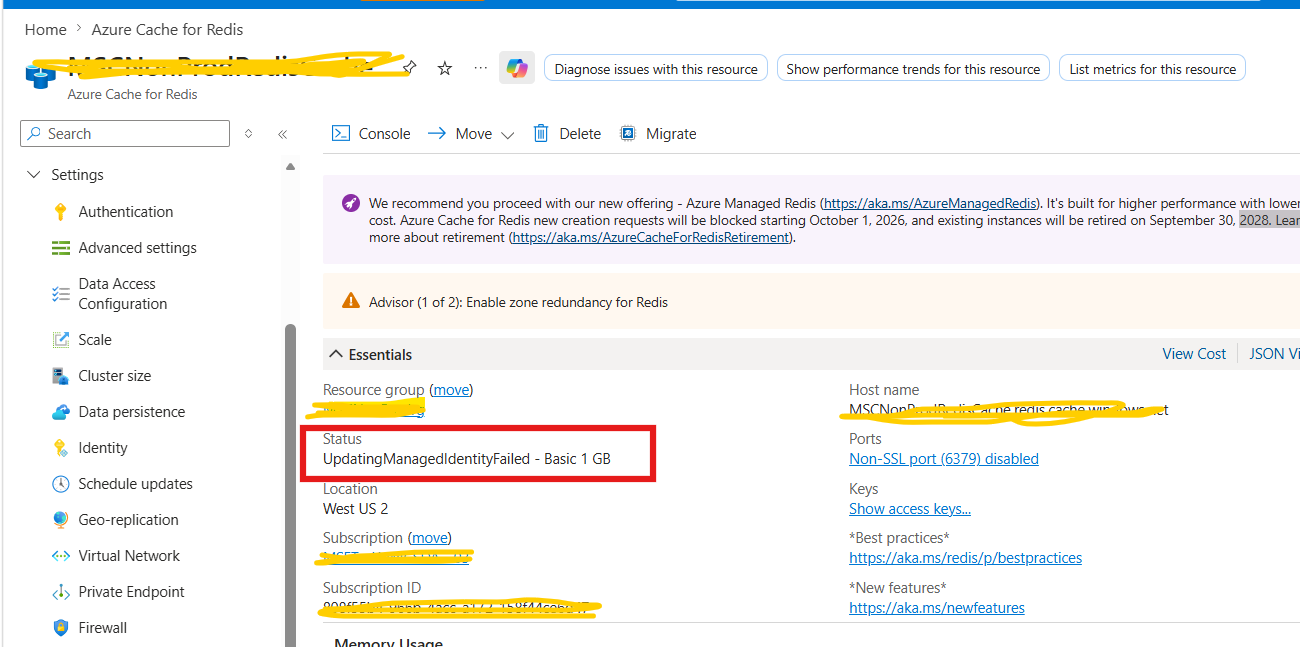Go to Home breadcrumb
Screen dimensions: 1300x647
click(x=45, y=29)
